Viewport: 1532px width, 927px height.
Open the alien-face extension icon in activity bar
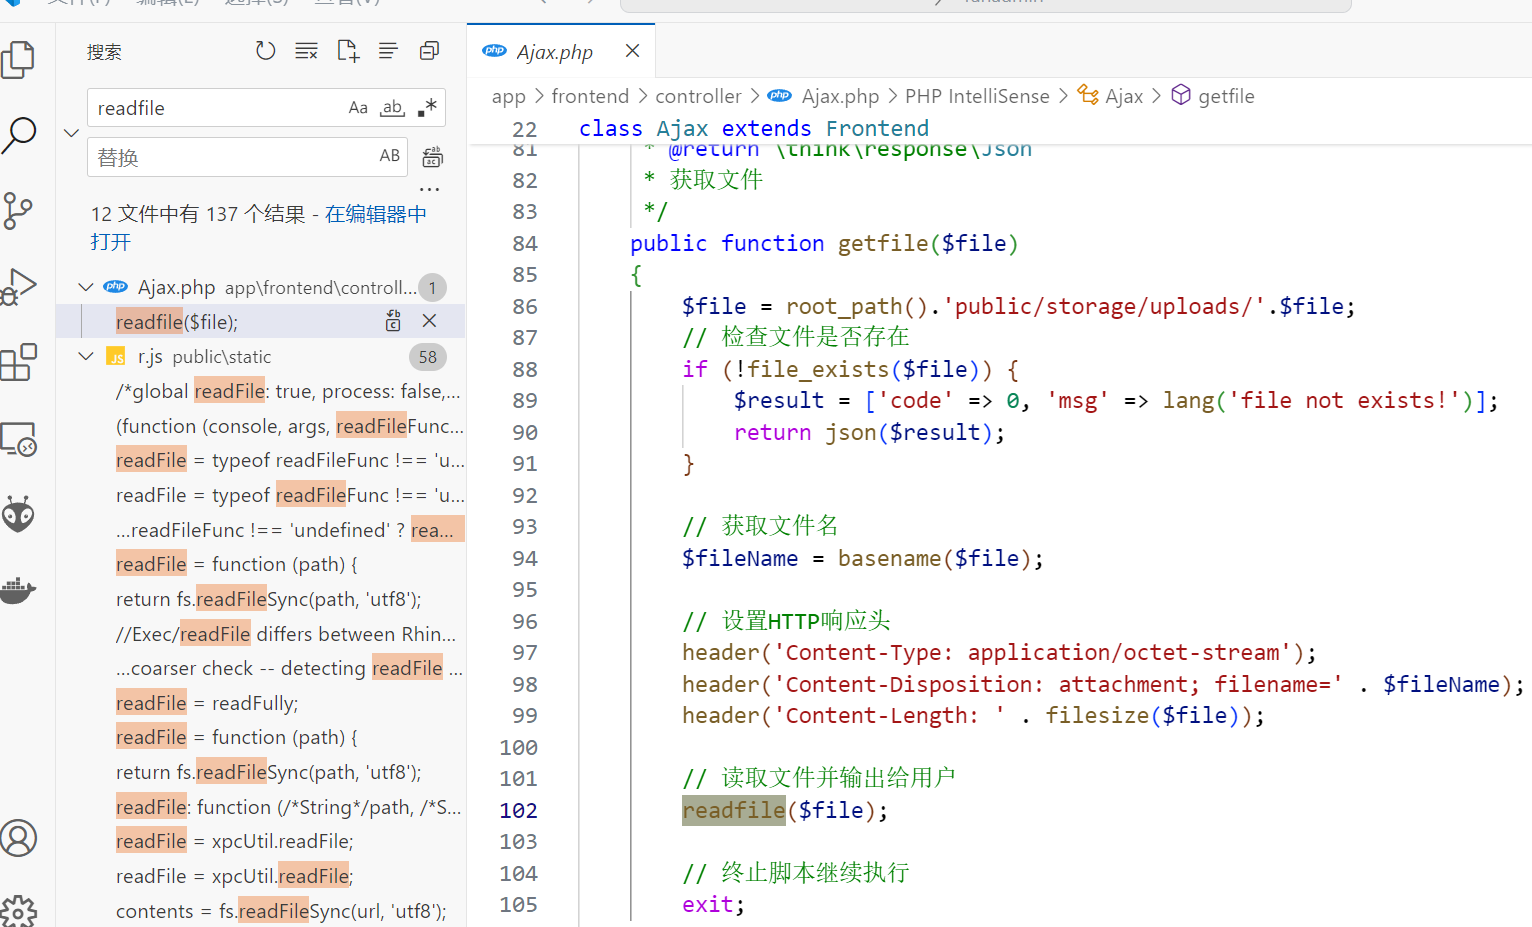[x=18, y=514]
